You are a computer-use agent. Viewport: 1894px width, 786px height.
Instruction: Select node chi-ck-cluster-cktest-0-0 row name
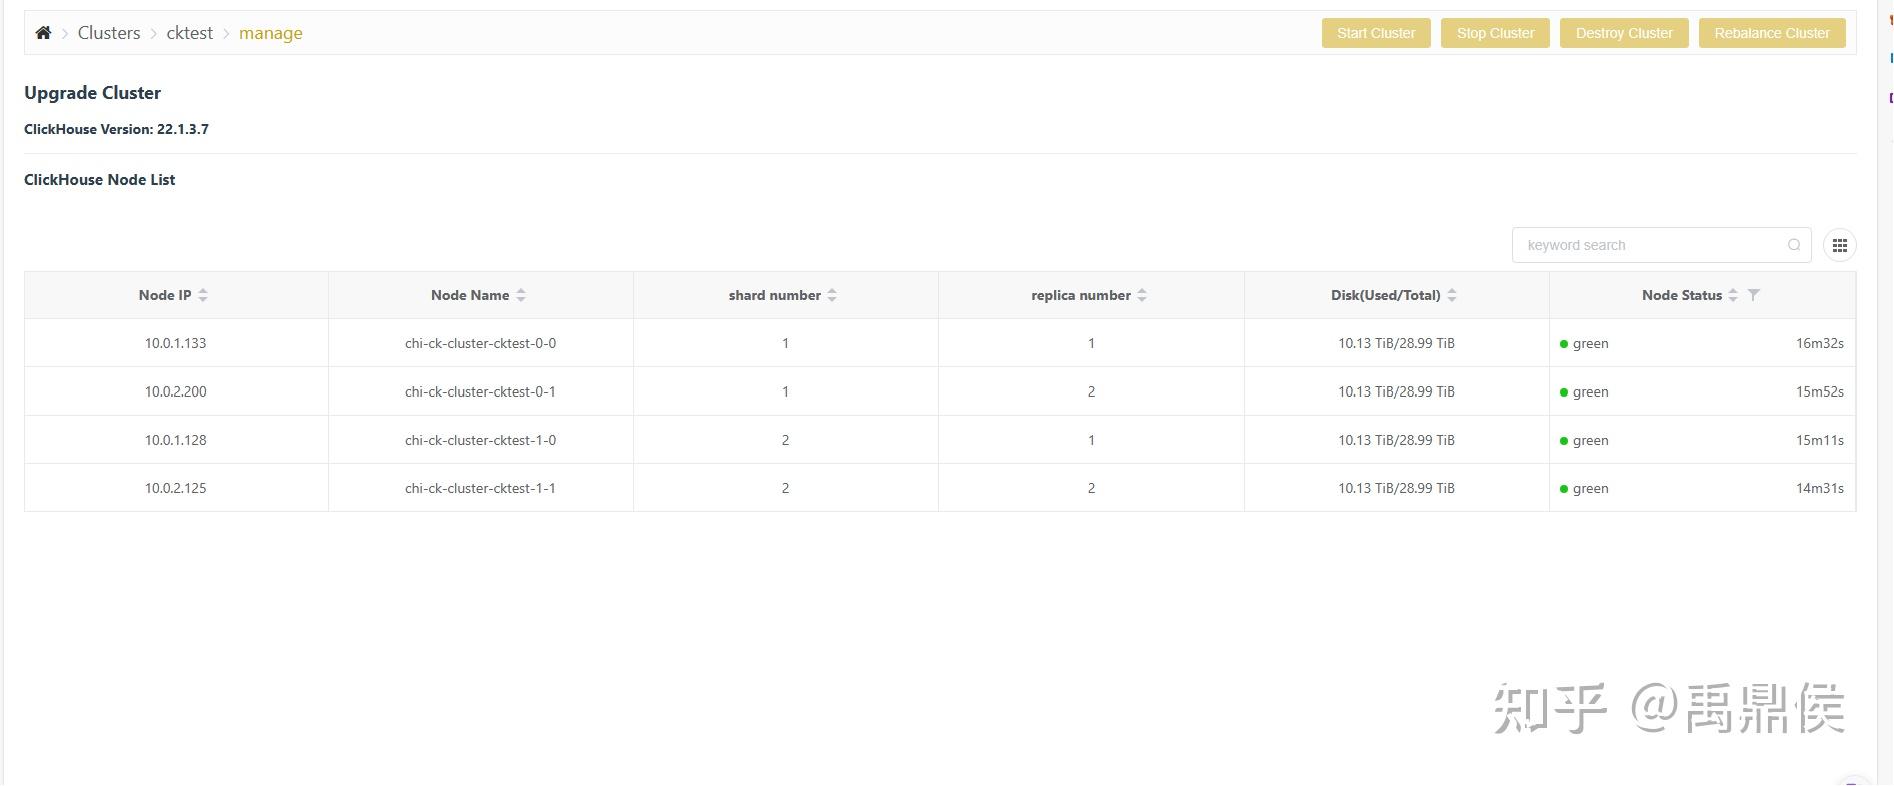click(480, 343)
